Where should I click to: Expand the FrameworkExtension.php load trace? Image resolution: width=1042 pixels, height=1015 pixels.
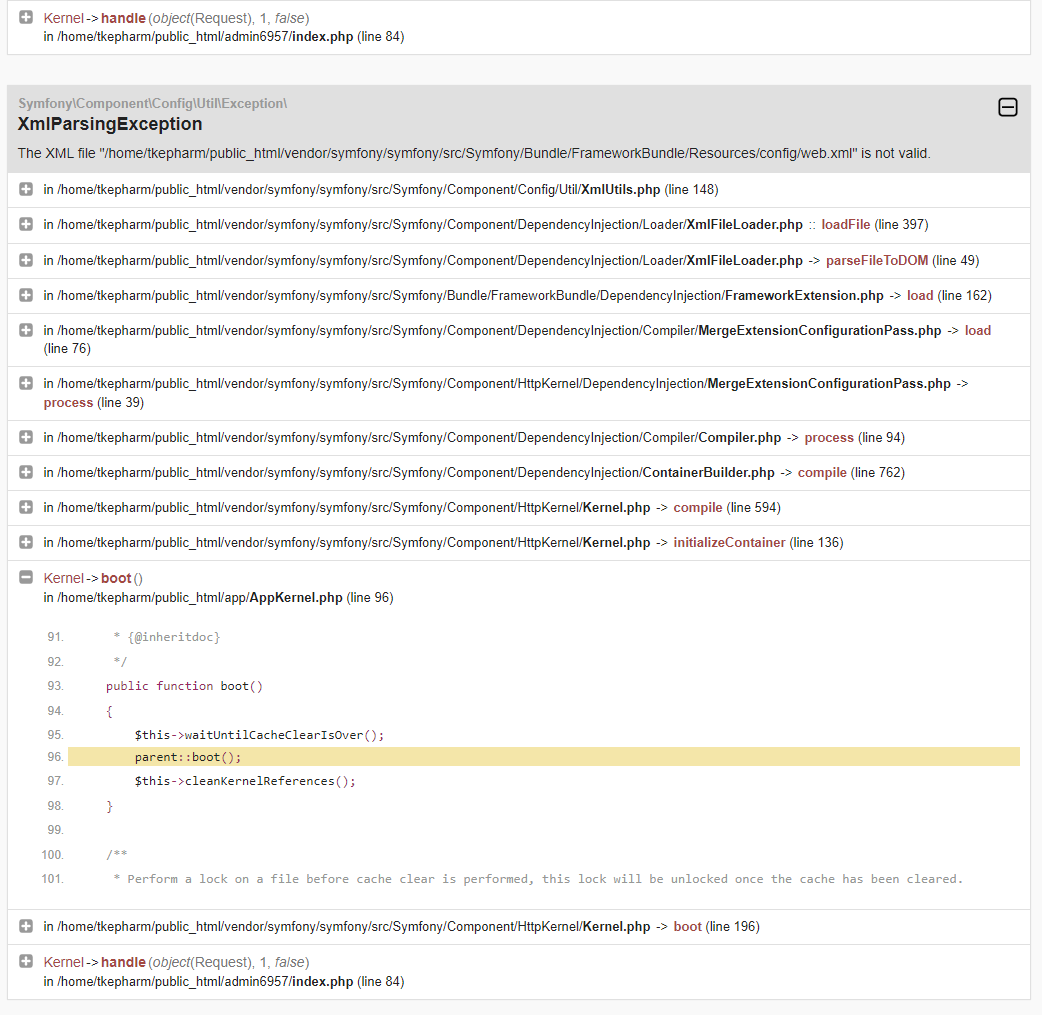26,294
